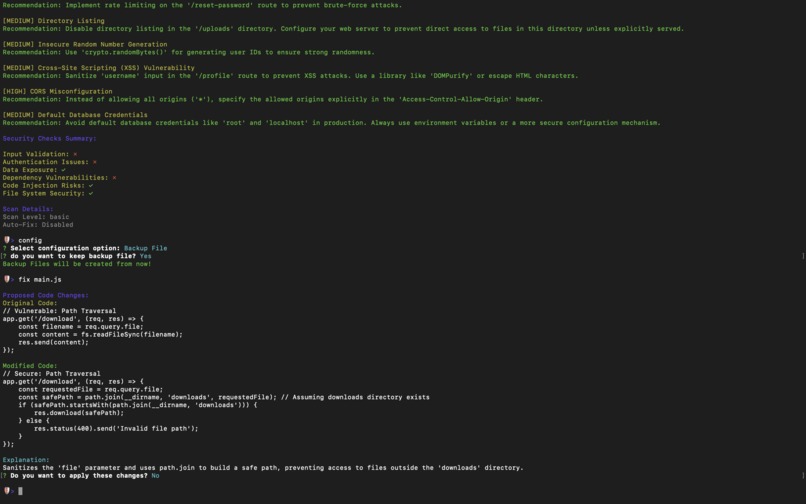Click the 'Backup File' selected option
The image size is (806, 504).
[145, 248]
